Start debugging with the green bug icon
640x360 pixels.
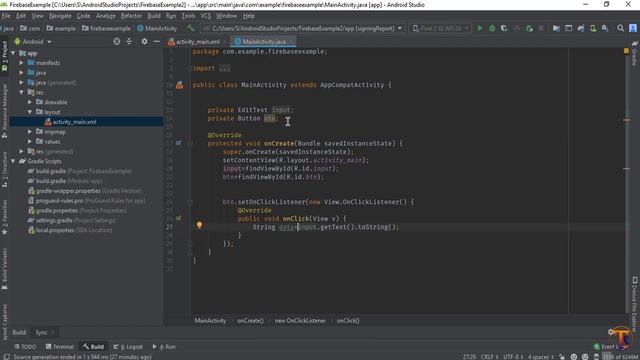492,28
